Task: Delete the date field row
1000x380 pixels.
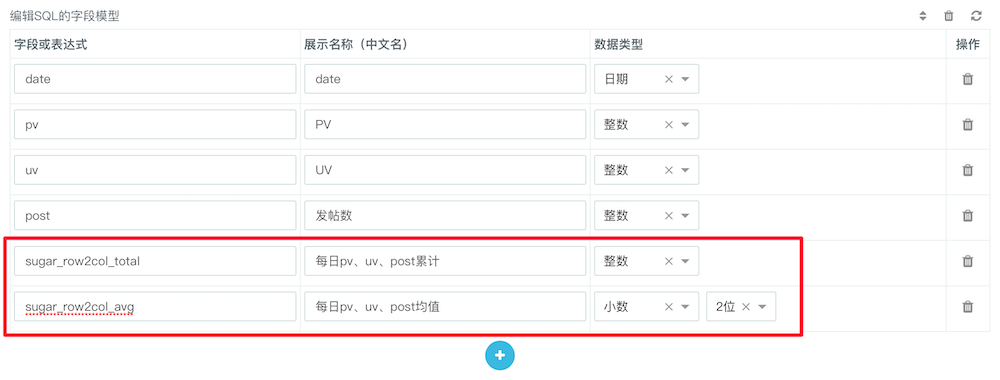Action: [967, 79]
